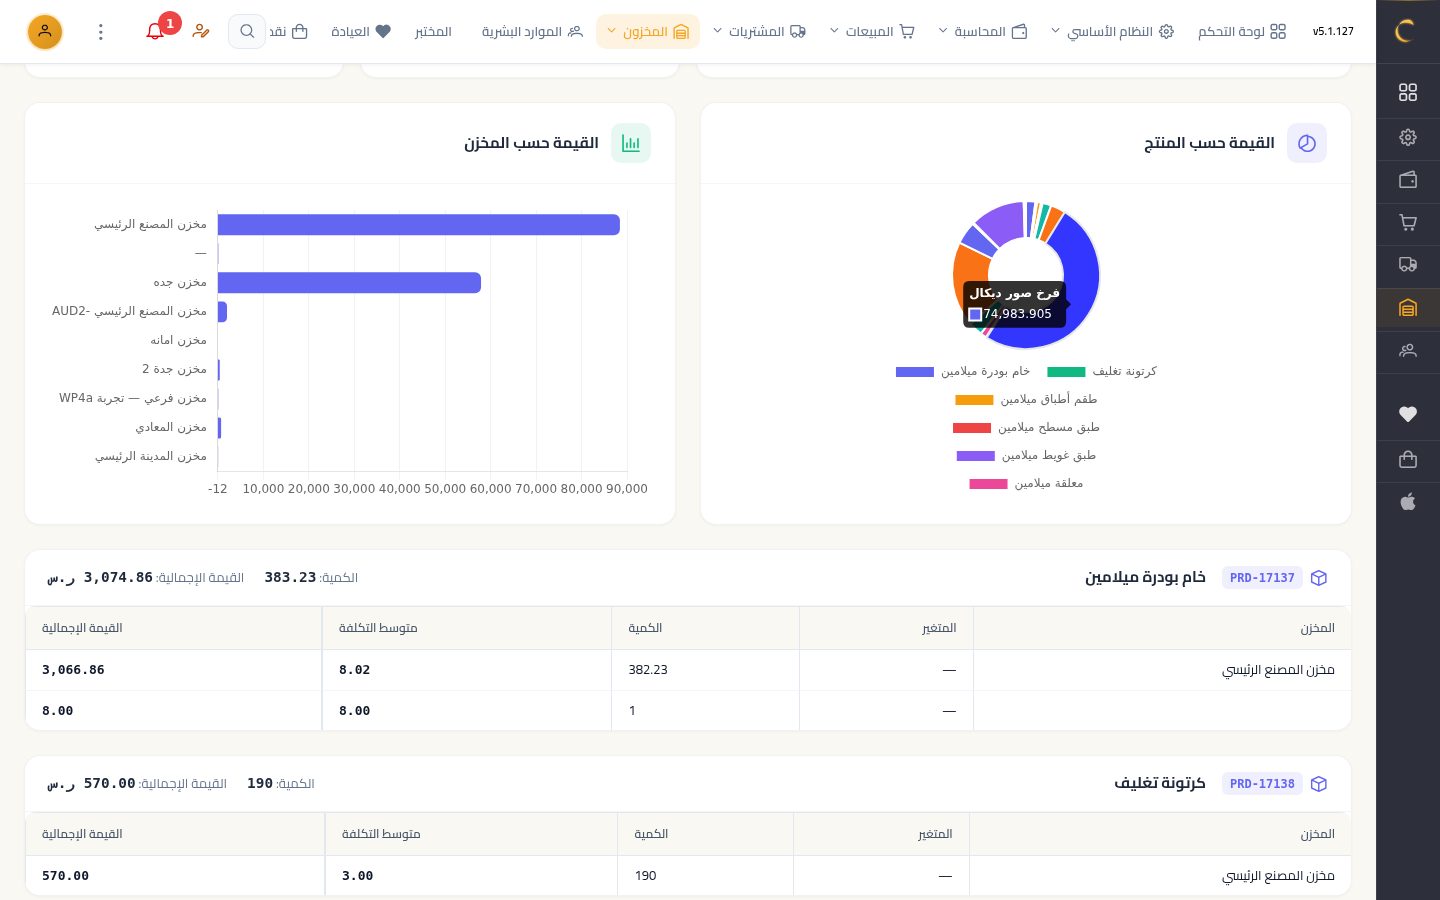This screenshot has width=1440, height=900.
Task: Toggle خام بودرة ميلامين legend swatch
Action: (x=915, y=371)
